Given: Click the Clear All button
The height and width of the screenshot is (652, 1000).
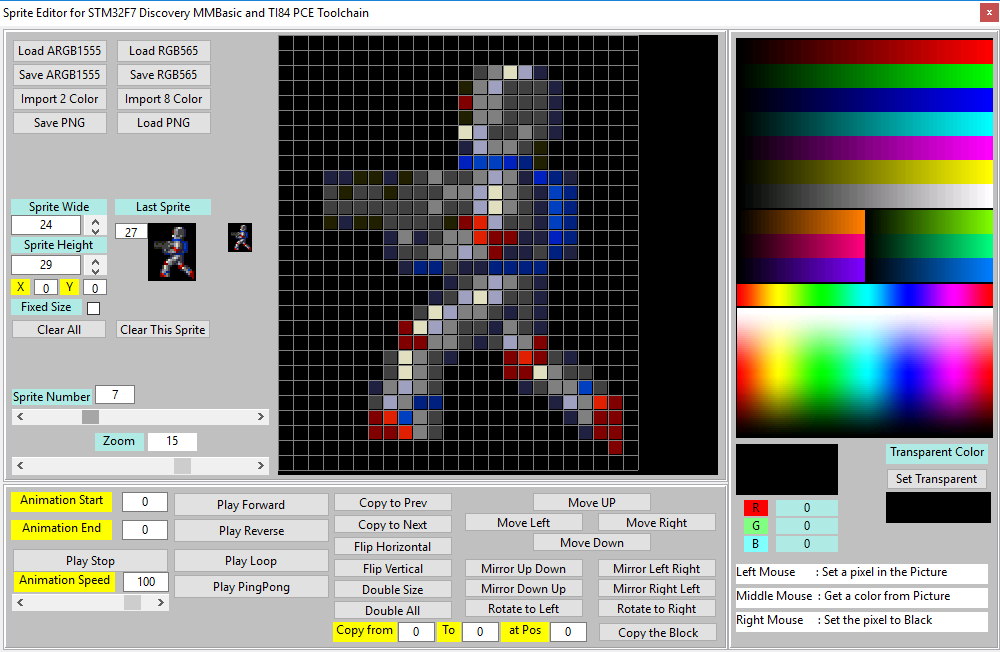Looking at the screenshot, I should tap(59, 330).
